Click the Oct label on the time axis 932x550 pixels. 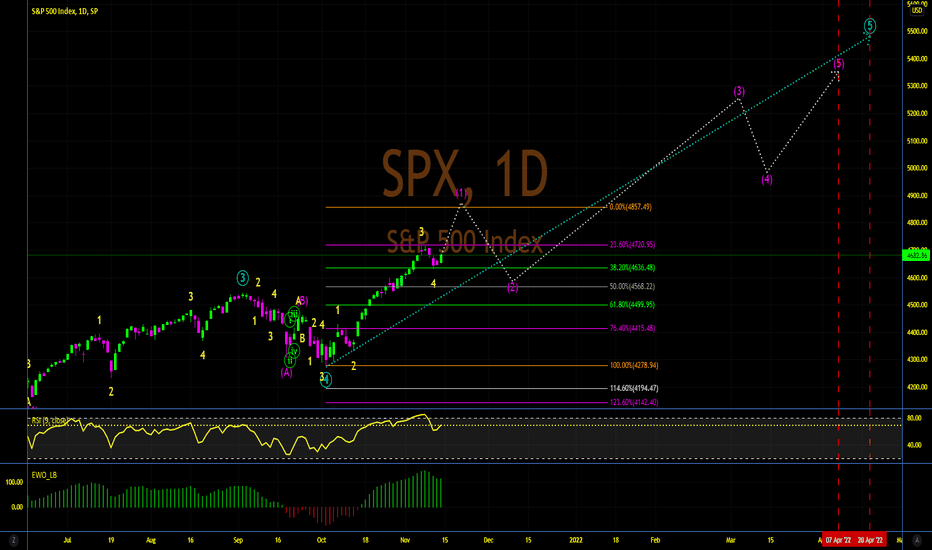point(322,540)
